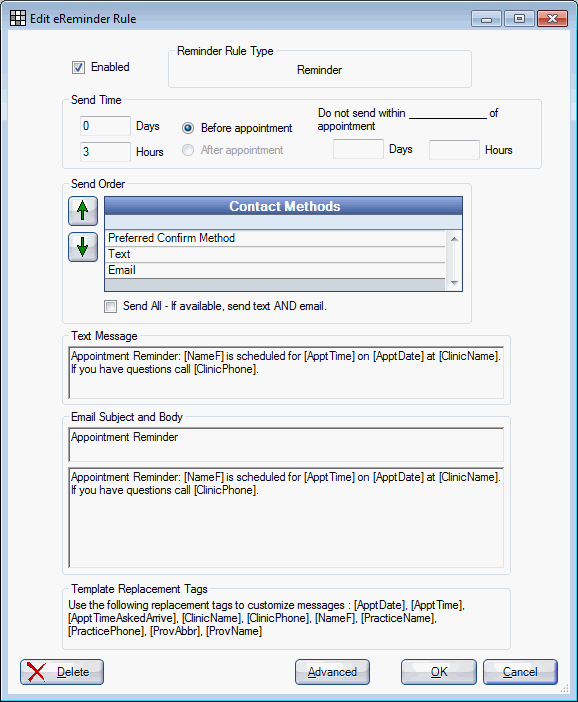Select the Preferred Confirm Method row
578x702 pixels.
point(275,238)
